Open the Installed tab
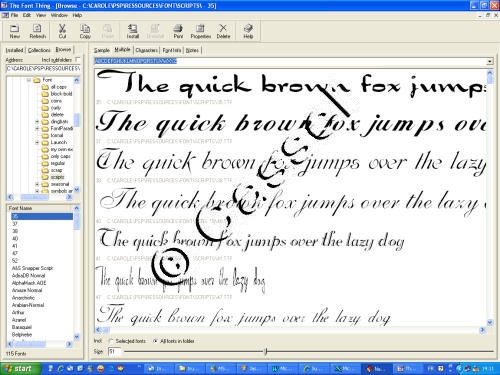 (15, 50)
